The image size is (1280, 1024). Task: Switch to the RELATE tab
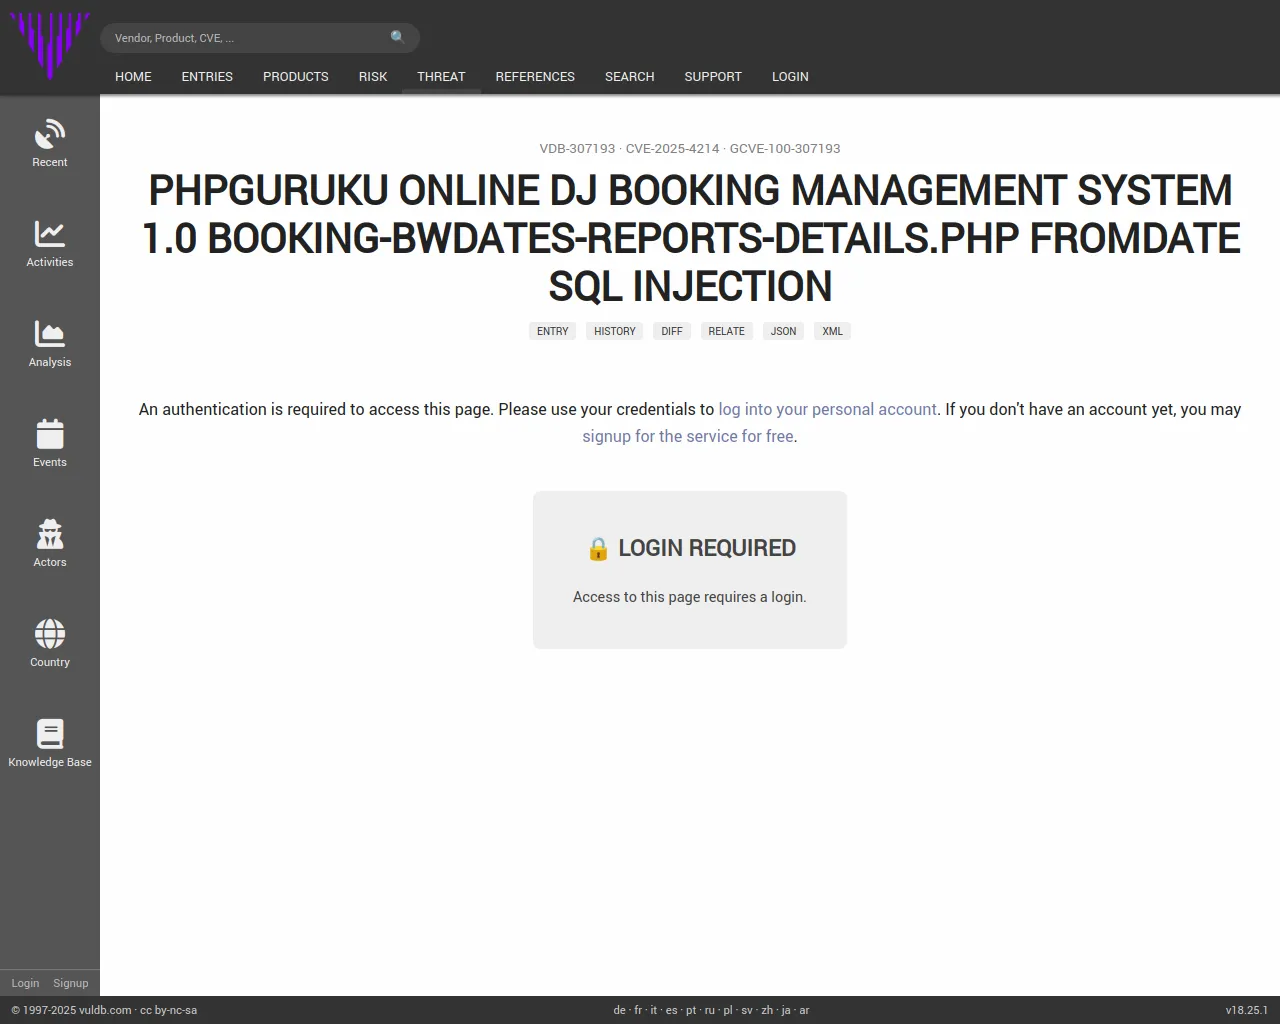click(x=727, y=331)
